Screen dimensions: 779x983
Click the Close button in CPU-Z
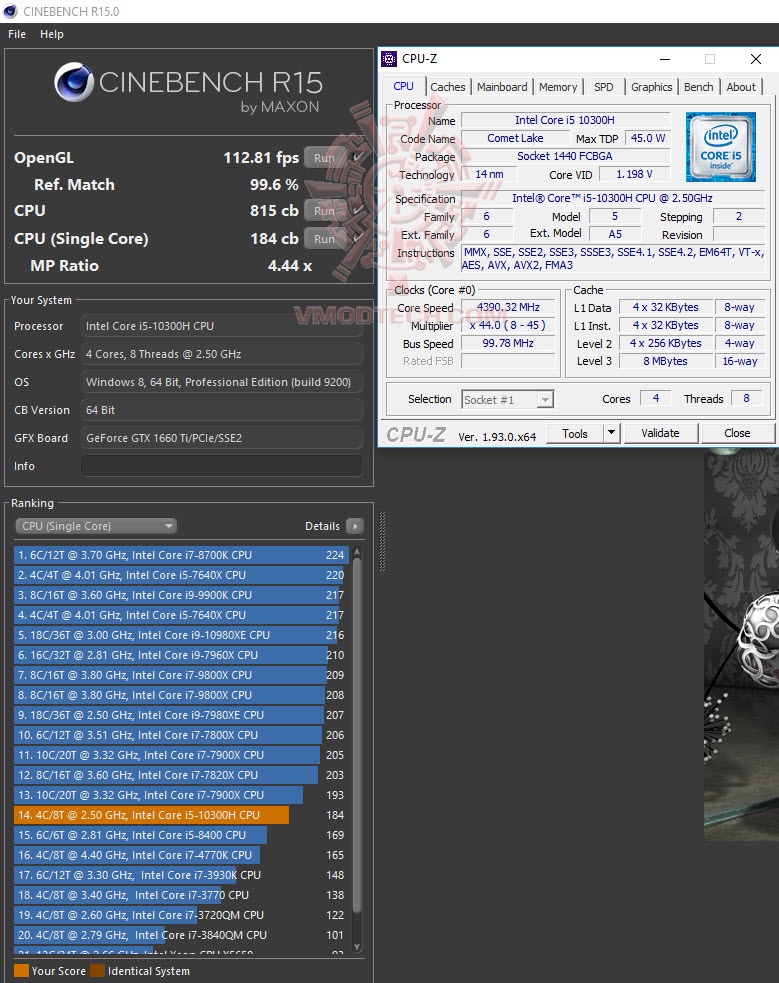point(737,433)
